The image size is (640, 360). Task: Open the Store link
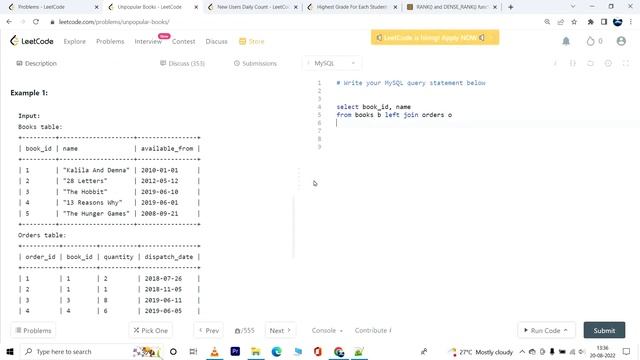252,41
